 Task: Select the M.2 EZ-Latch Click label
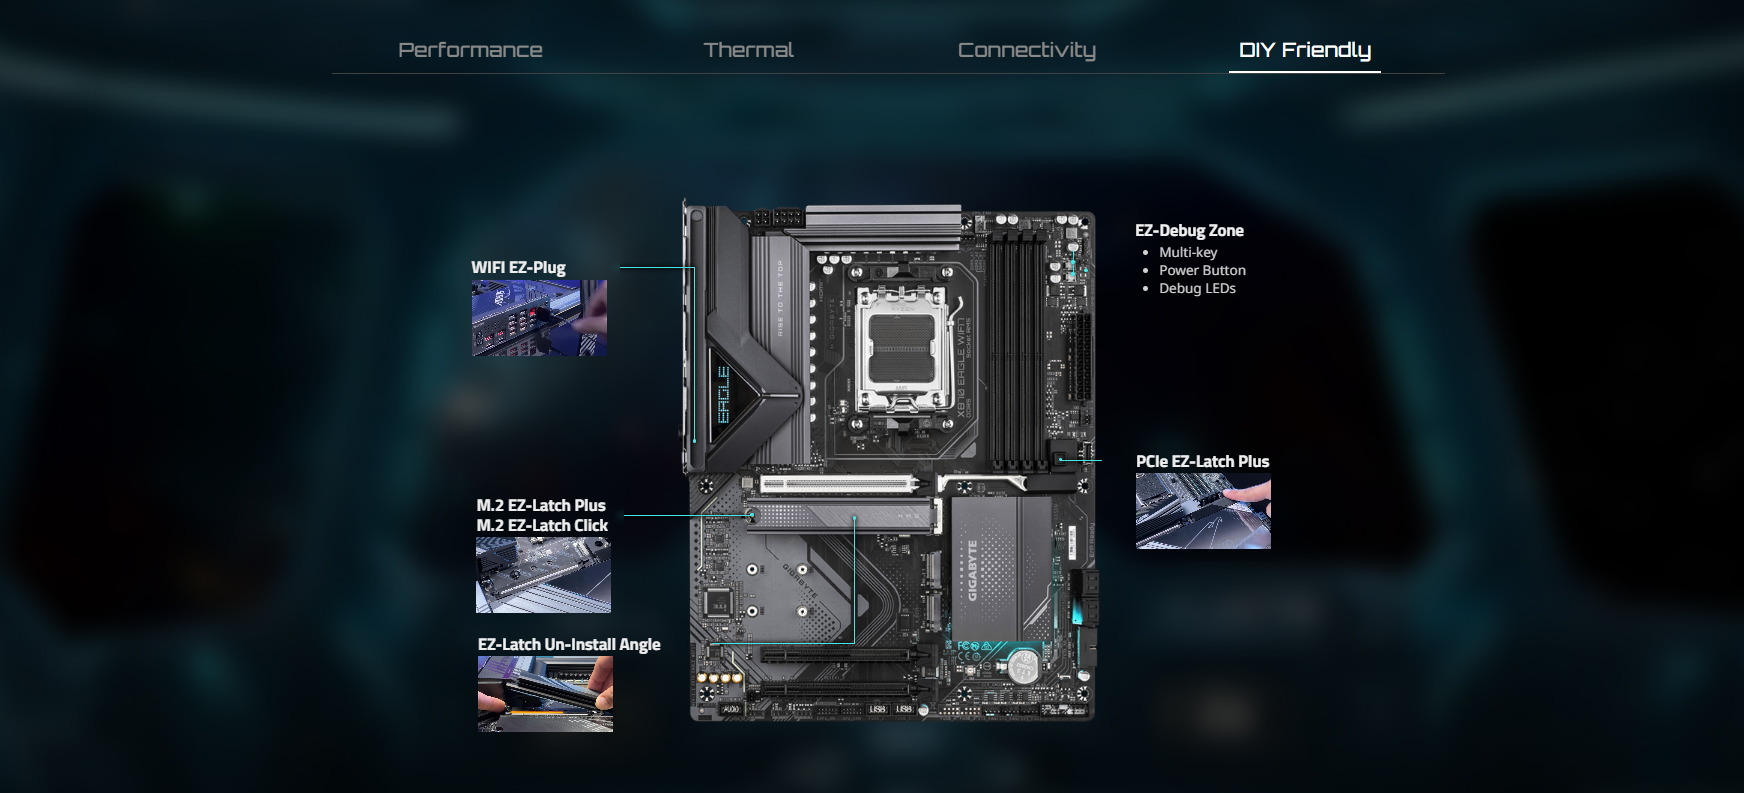(x=542, y=525)
